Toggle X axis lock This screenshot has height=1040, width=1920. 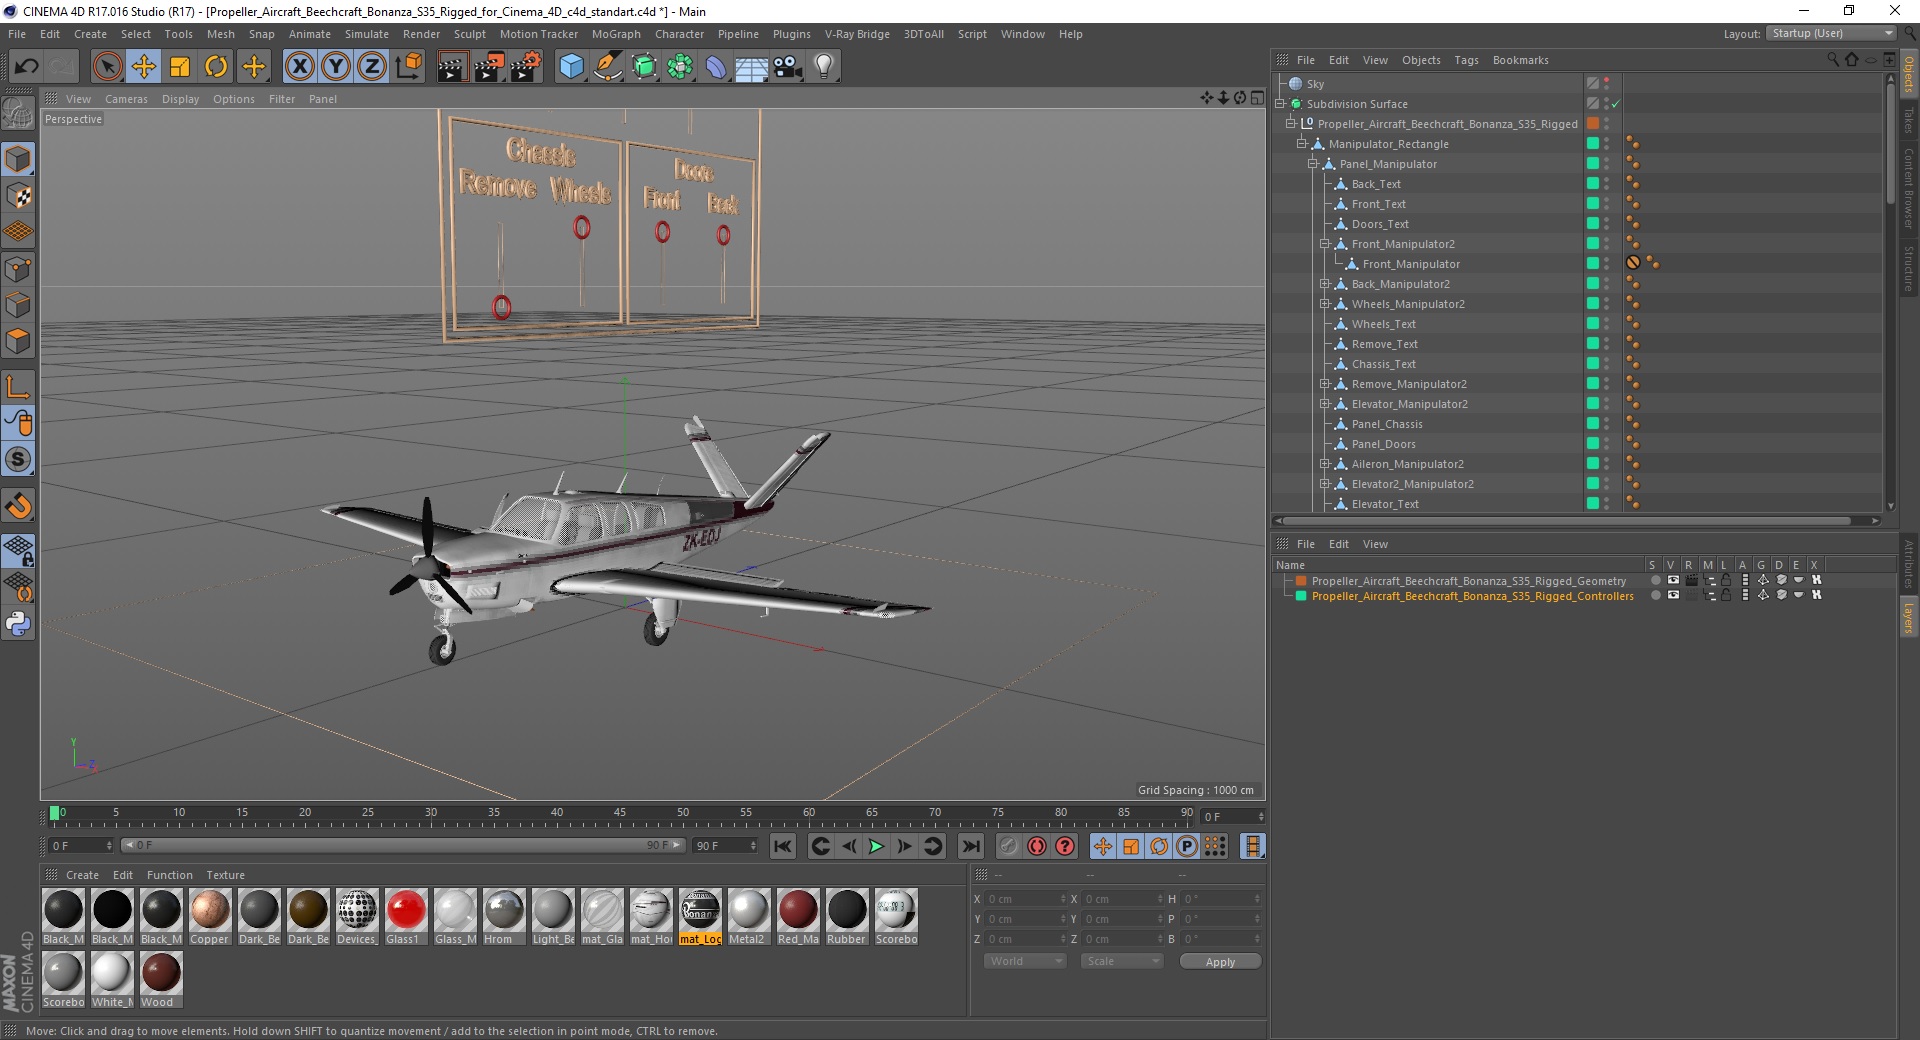(299, 67)
